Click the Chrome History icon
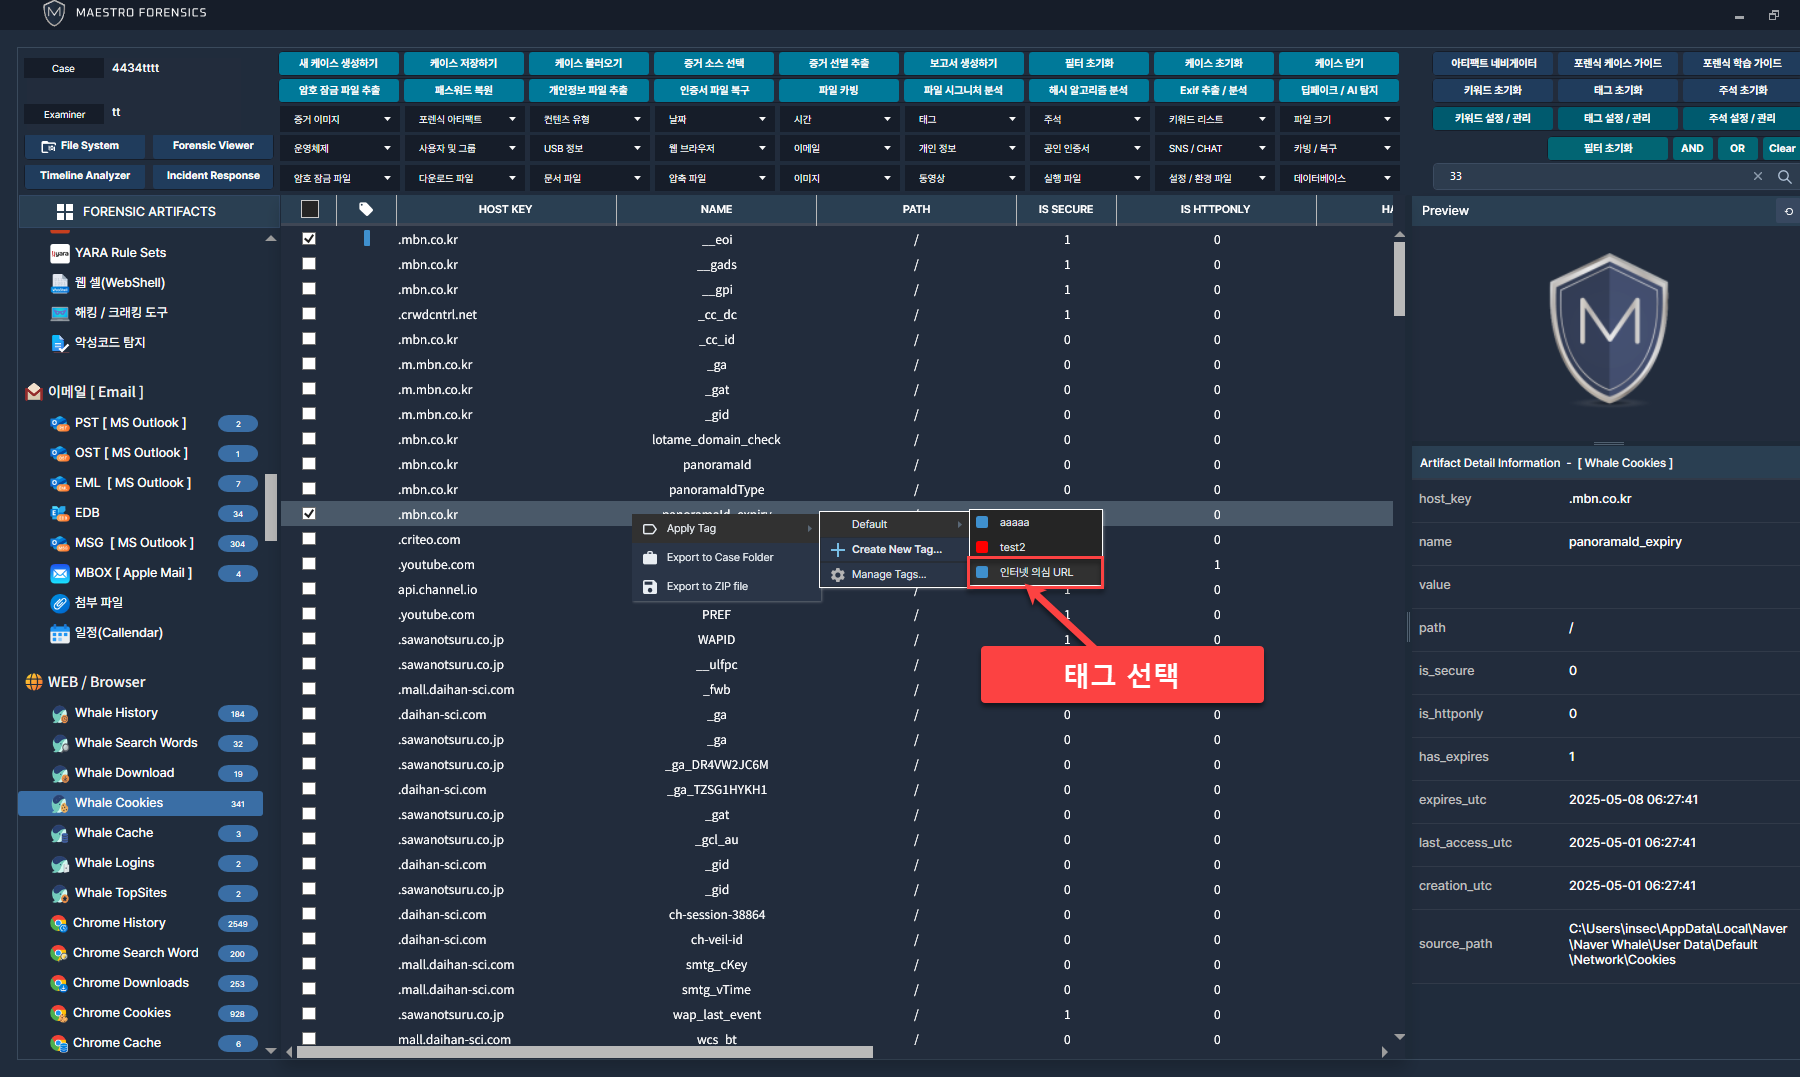The image size is (1800, 1077). (59, 923)
